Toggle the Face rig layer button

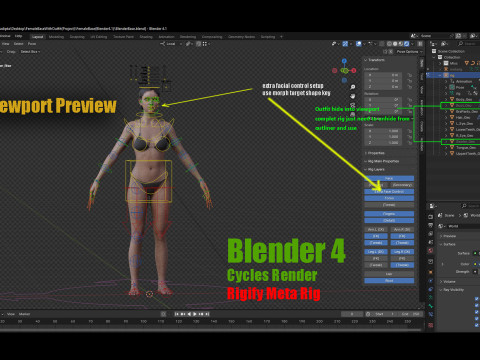click(389, 178)
